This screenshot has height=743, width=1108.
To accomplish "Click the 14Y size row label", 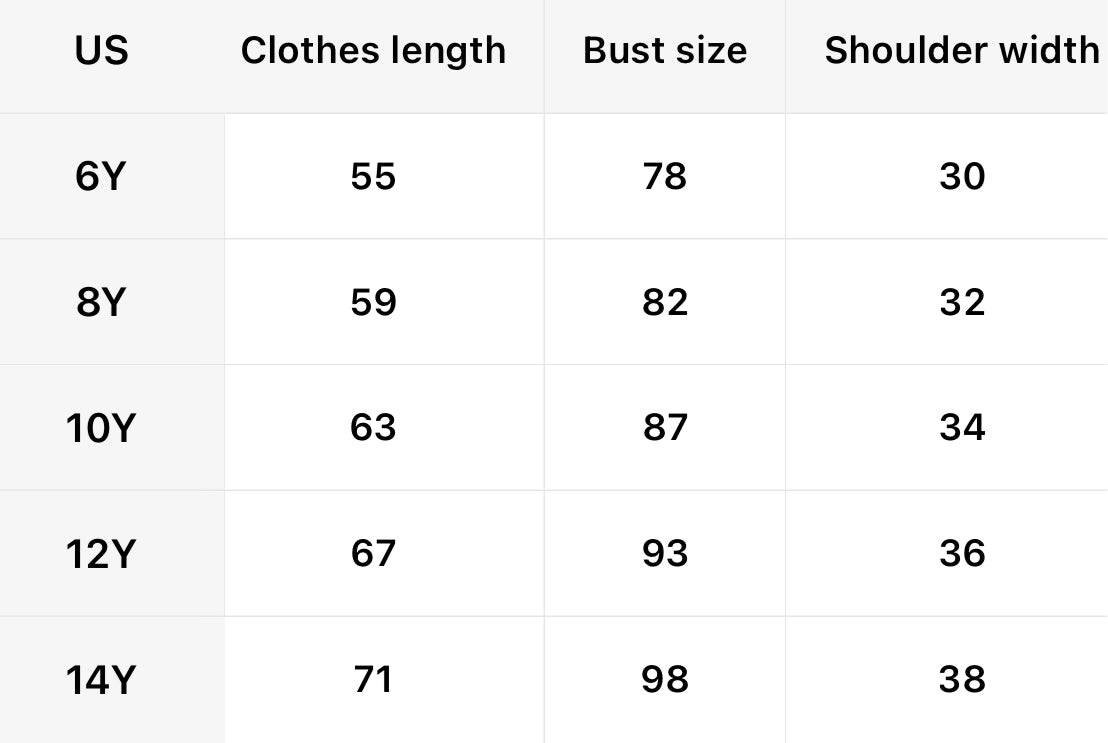I will 100,680.
